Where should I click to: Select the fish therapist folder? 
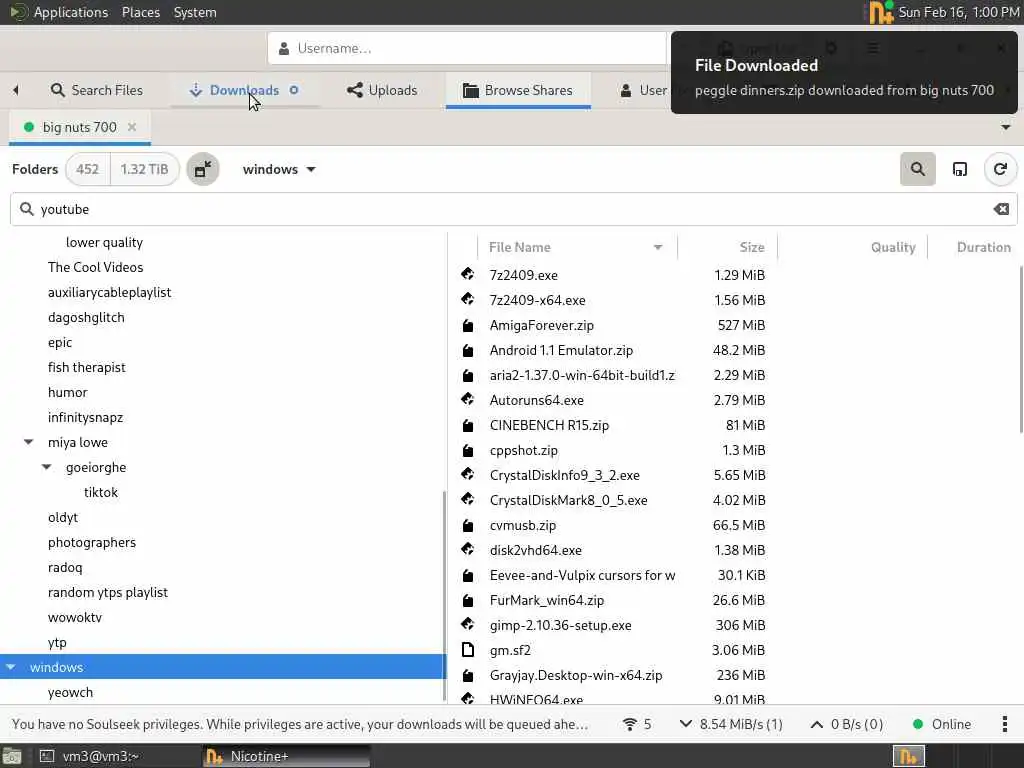(x=86, y=367)
